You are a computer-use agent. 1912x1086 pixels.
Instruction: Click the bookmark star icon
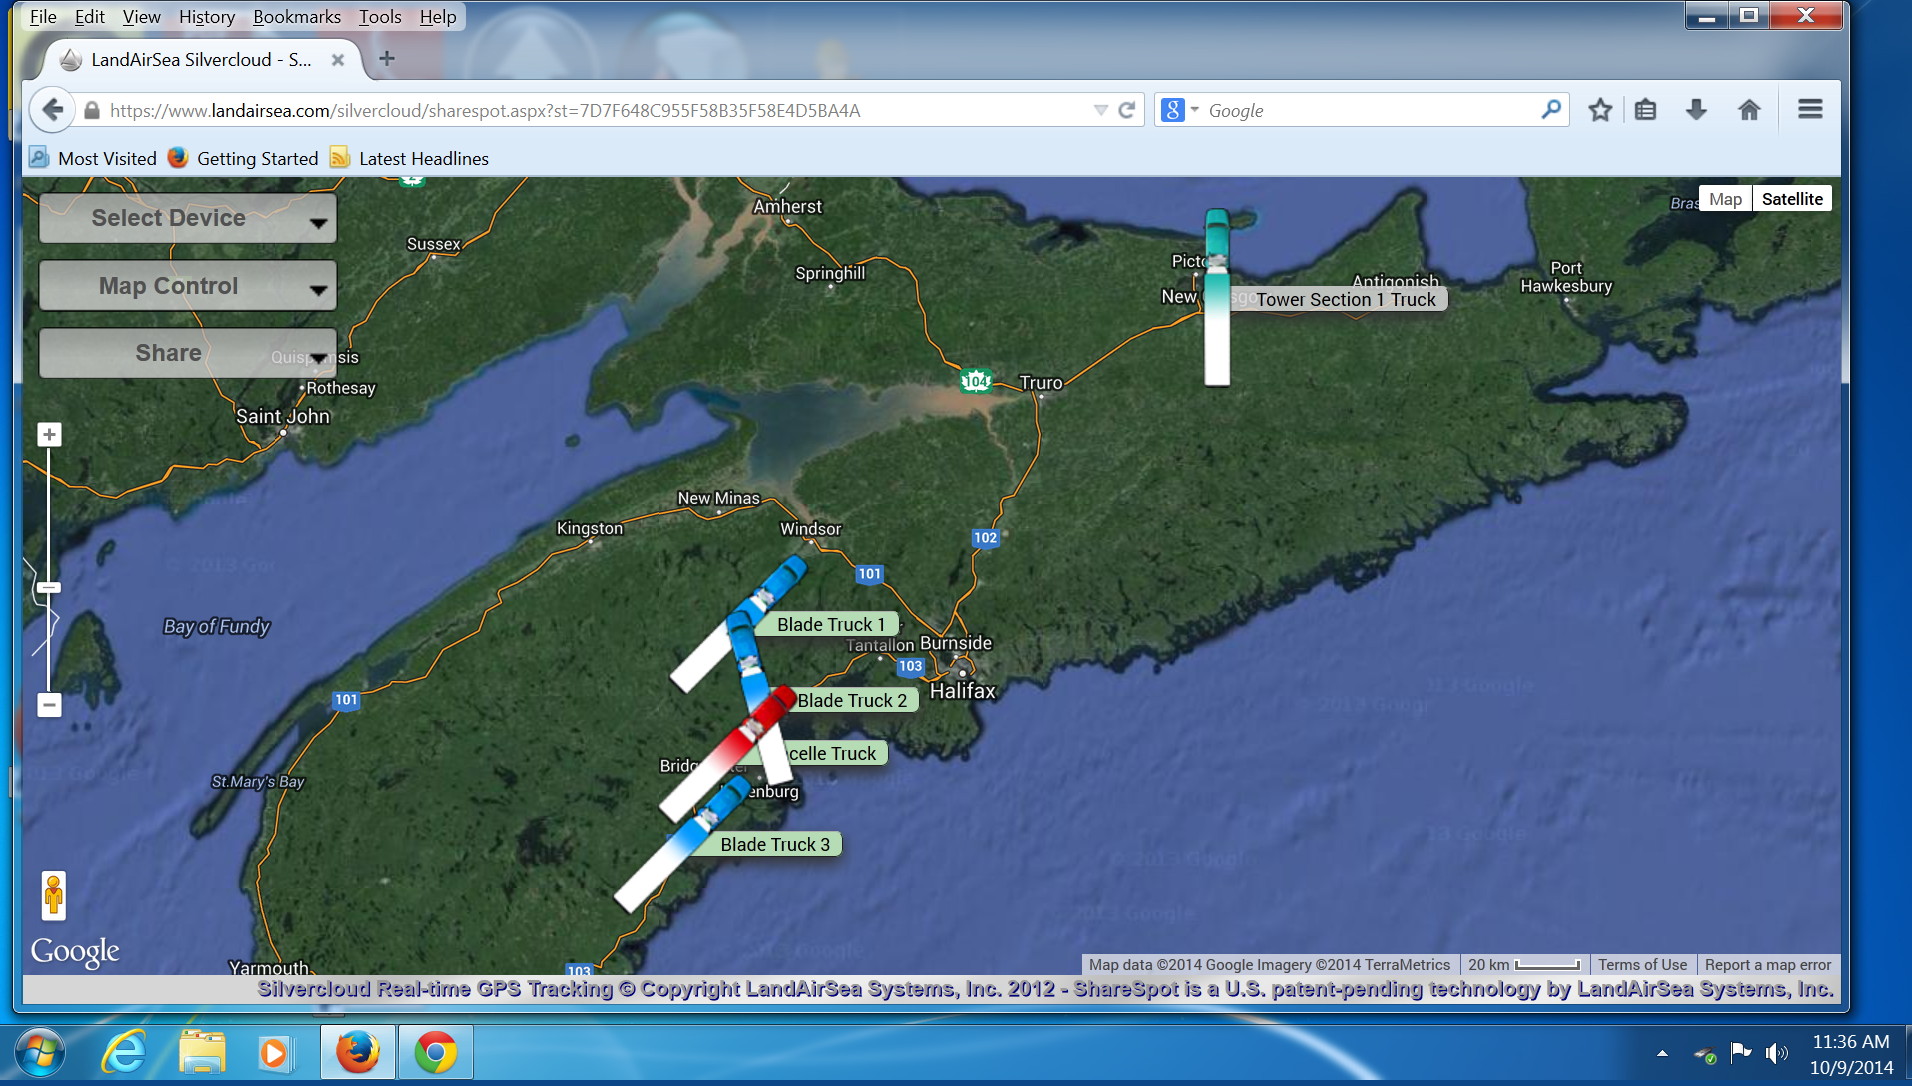point(1600,110)
